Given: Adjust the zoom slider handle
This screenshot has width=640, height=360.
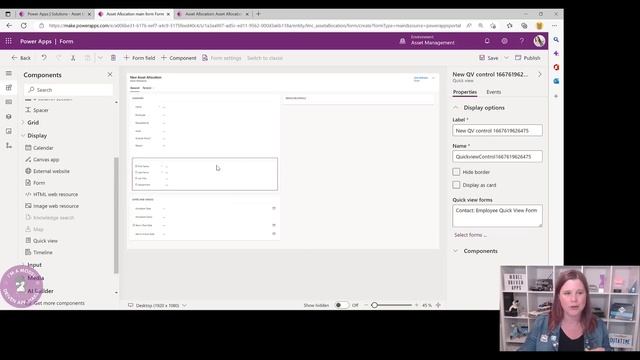Looking at the screenshot, I should (374, 305).
